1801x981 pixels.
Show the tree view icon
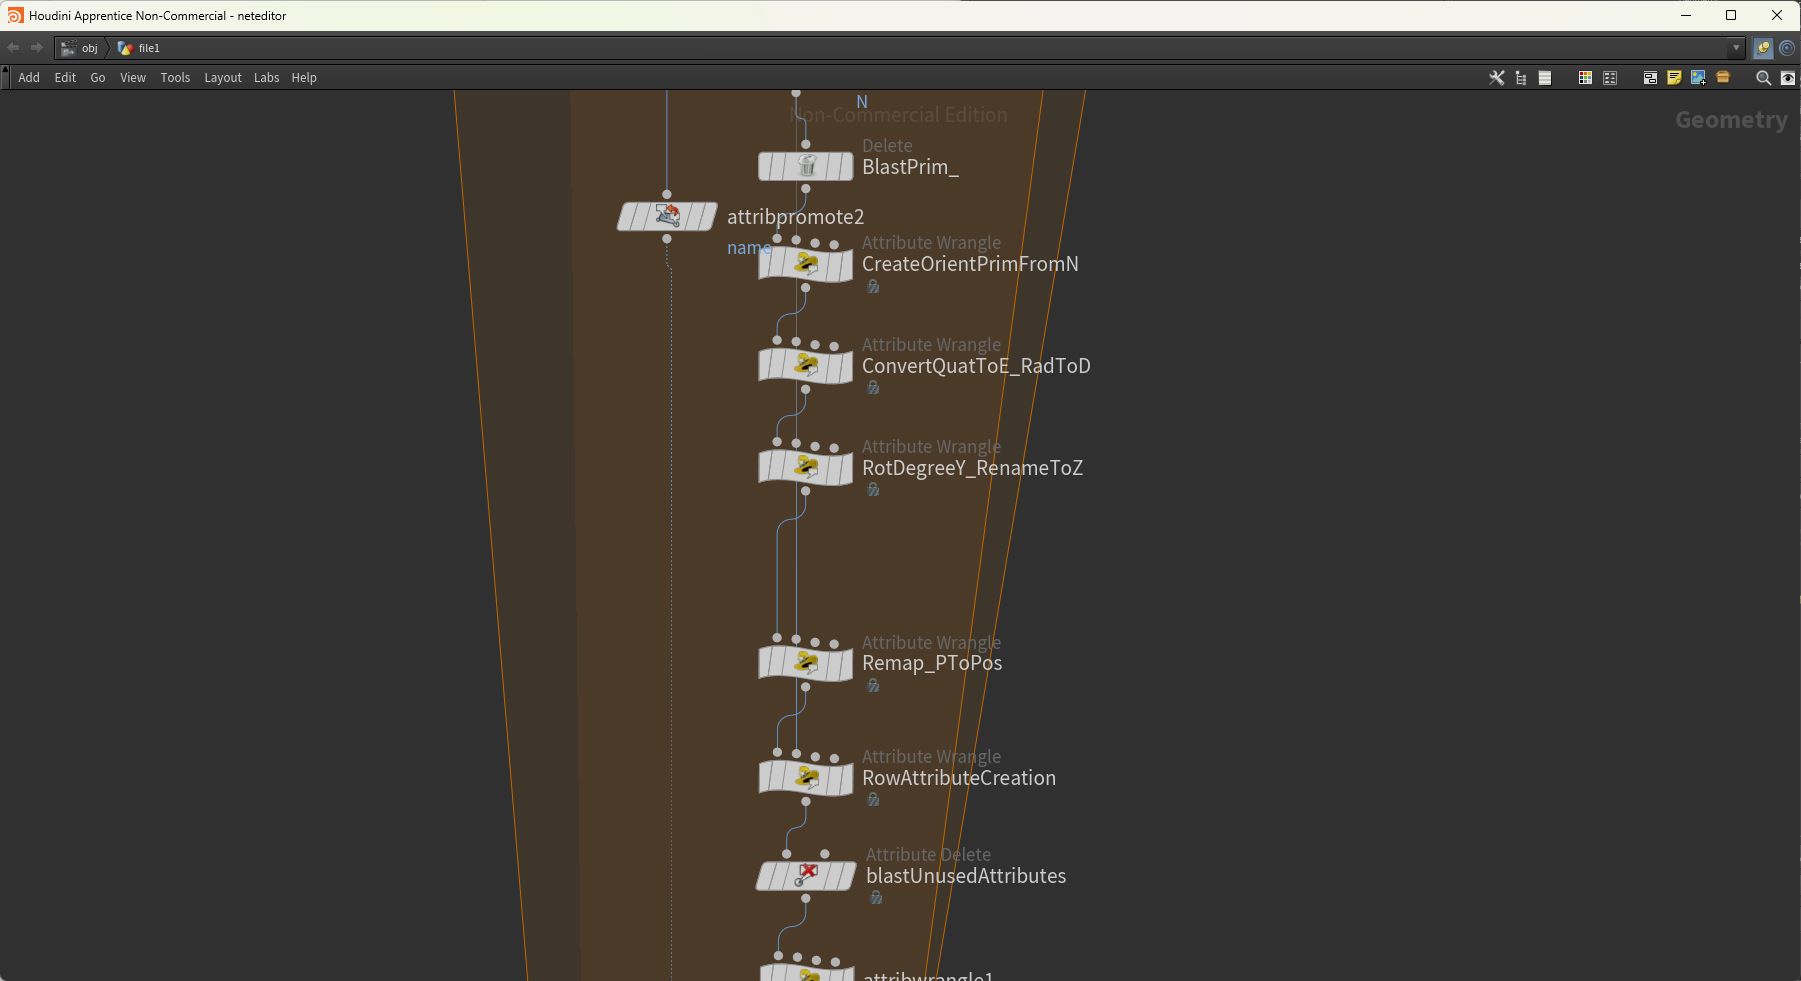click(x=1521, y=78)
